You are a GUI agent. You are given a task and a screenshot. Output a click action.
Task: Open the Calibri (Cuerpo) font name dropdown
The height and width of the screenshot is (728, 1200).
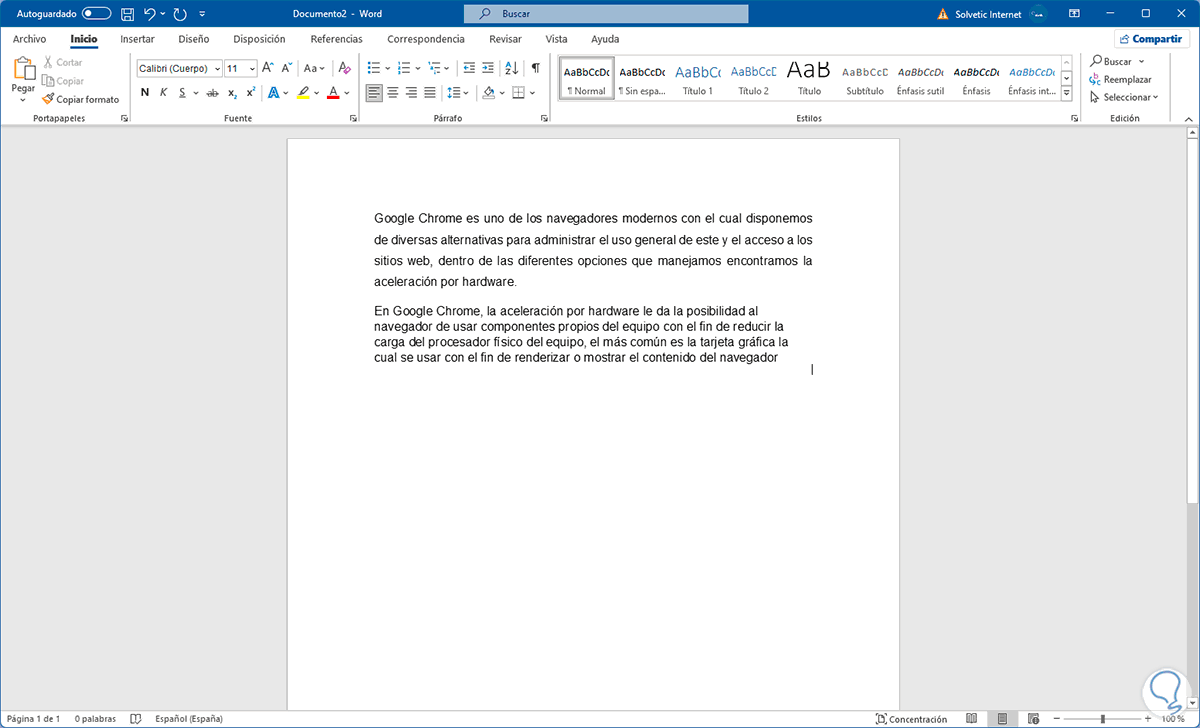pos(217,68)
